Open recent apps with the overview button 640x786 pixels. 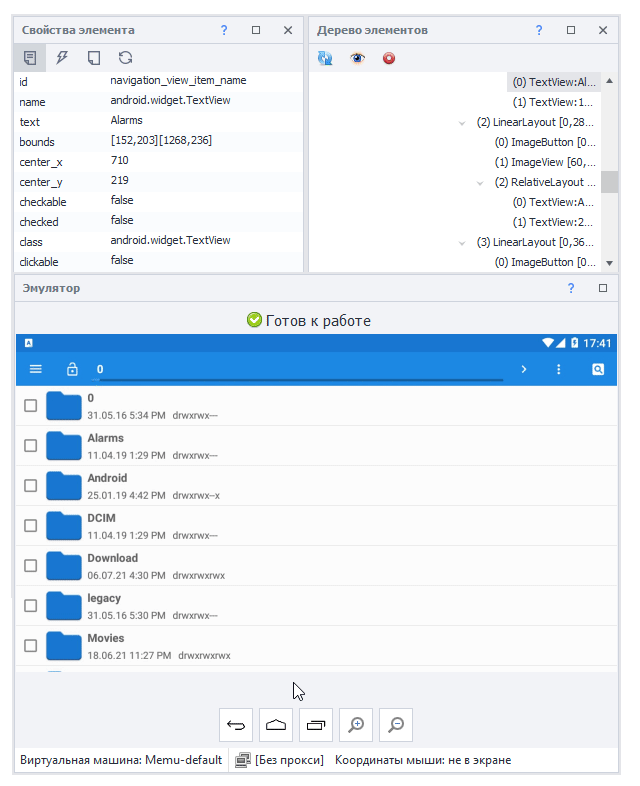(317, 724)
